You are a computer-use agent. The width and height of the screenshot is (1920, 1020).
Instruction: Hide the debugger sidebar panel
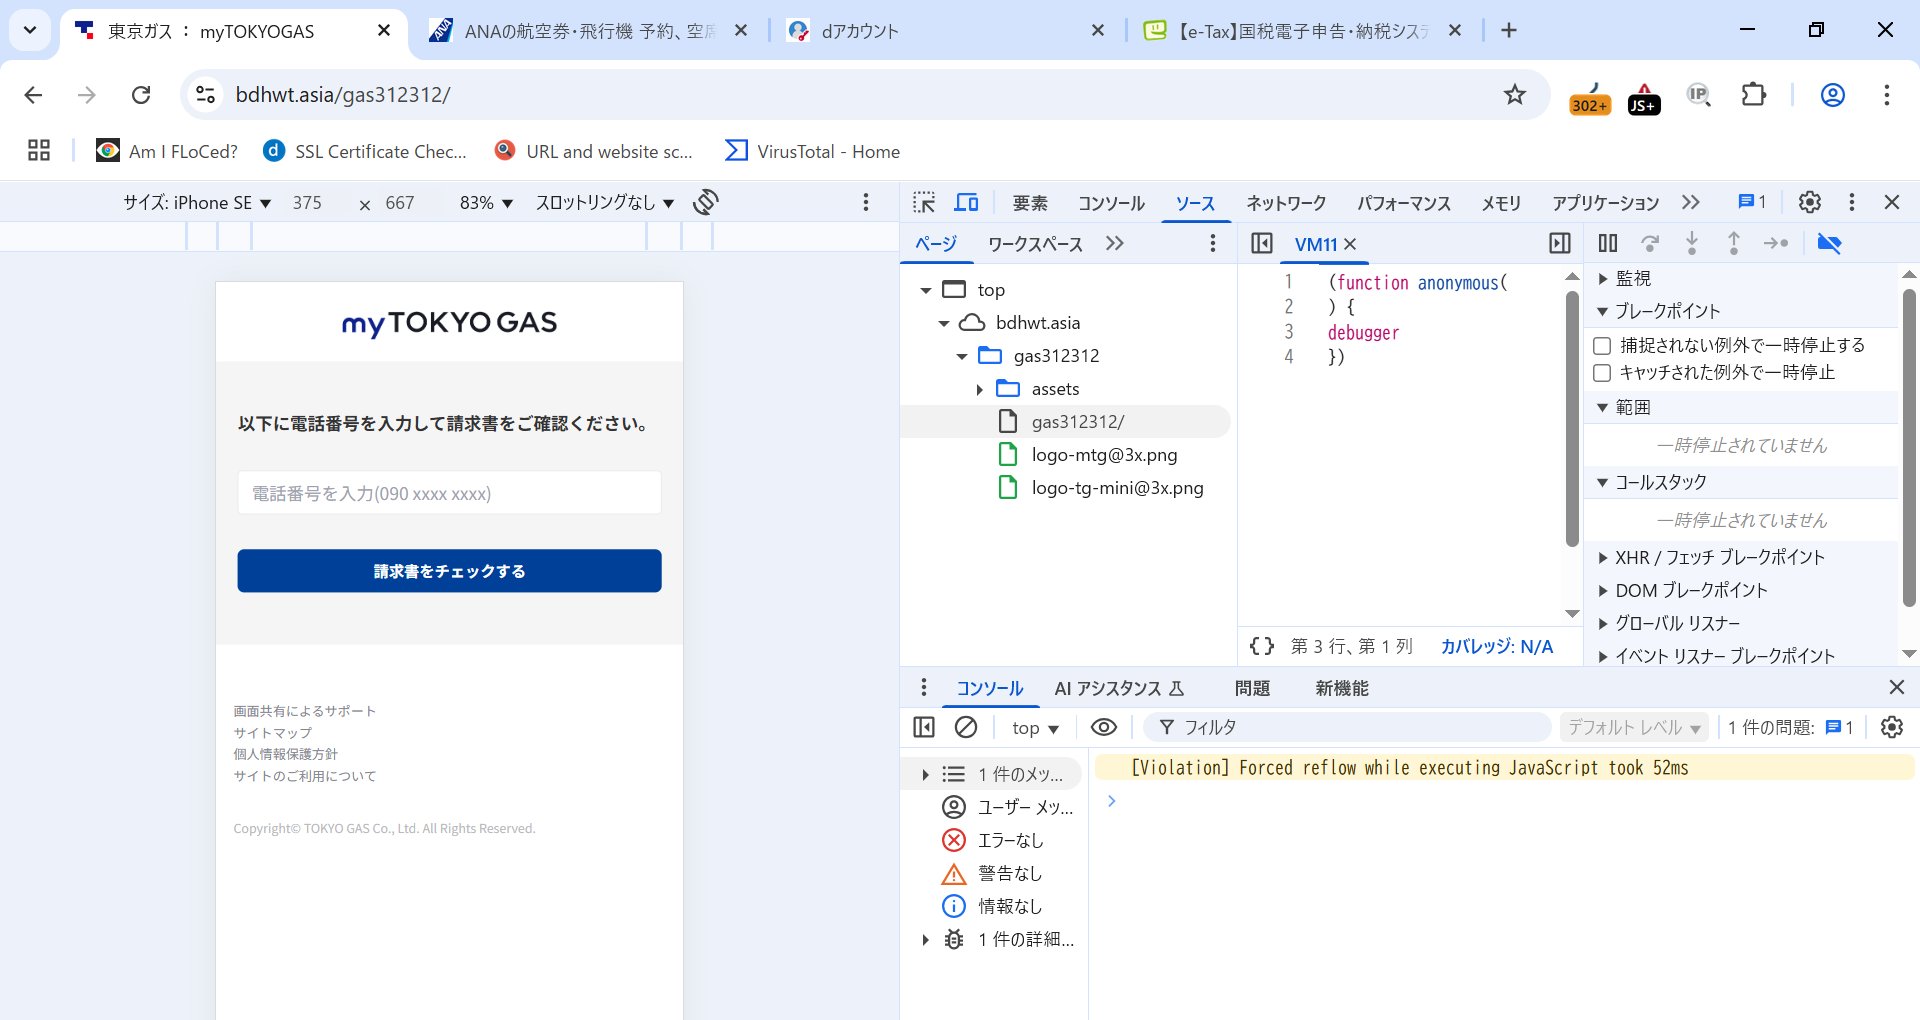click(x=1560, y=243)
